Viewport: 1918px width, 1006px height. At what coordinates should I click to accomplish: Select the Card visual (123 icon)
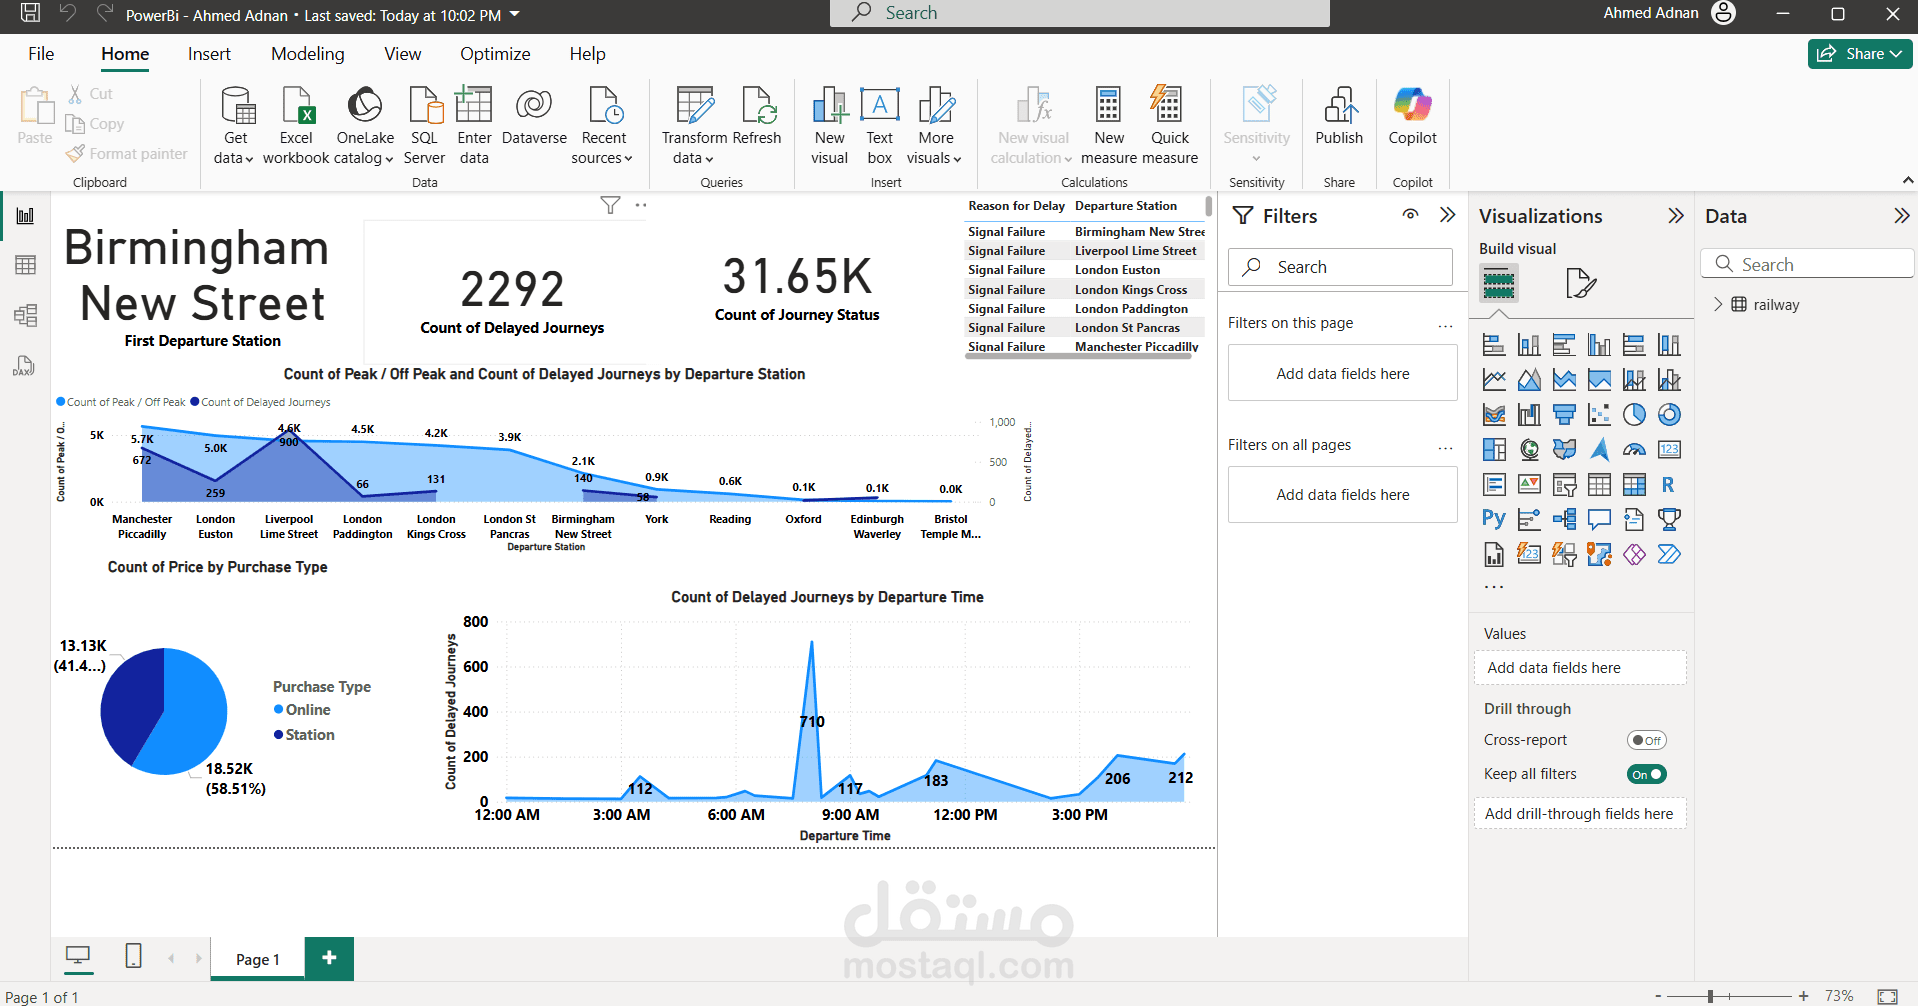[x=1669, y=450]
